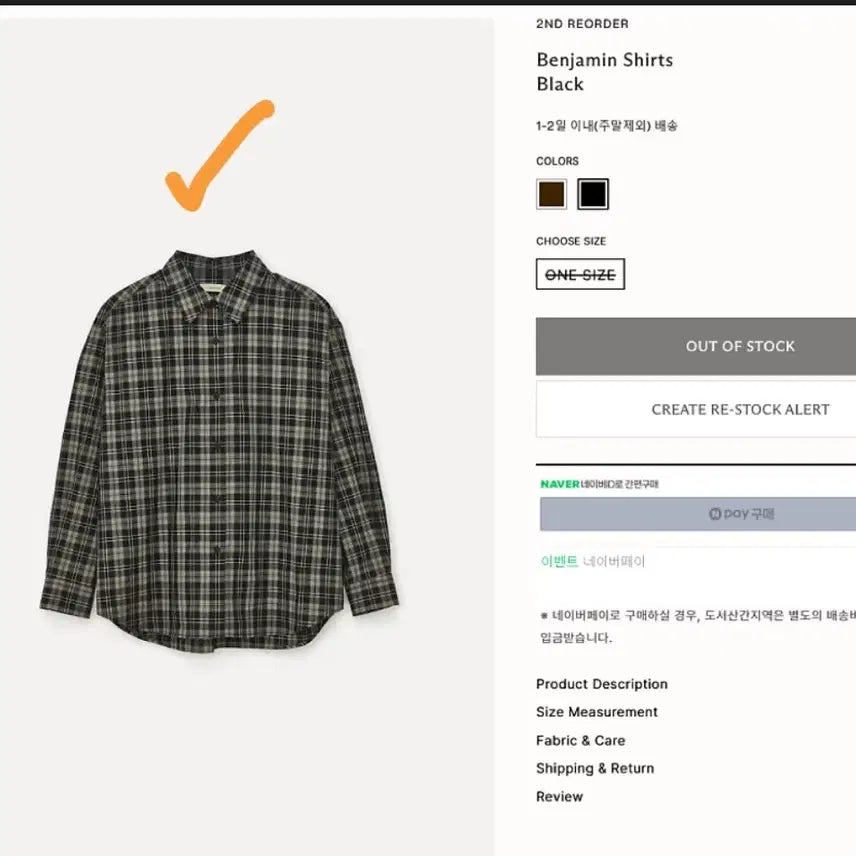Select the brown color swatch

[551, 193]
